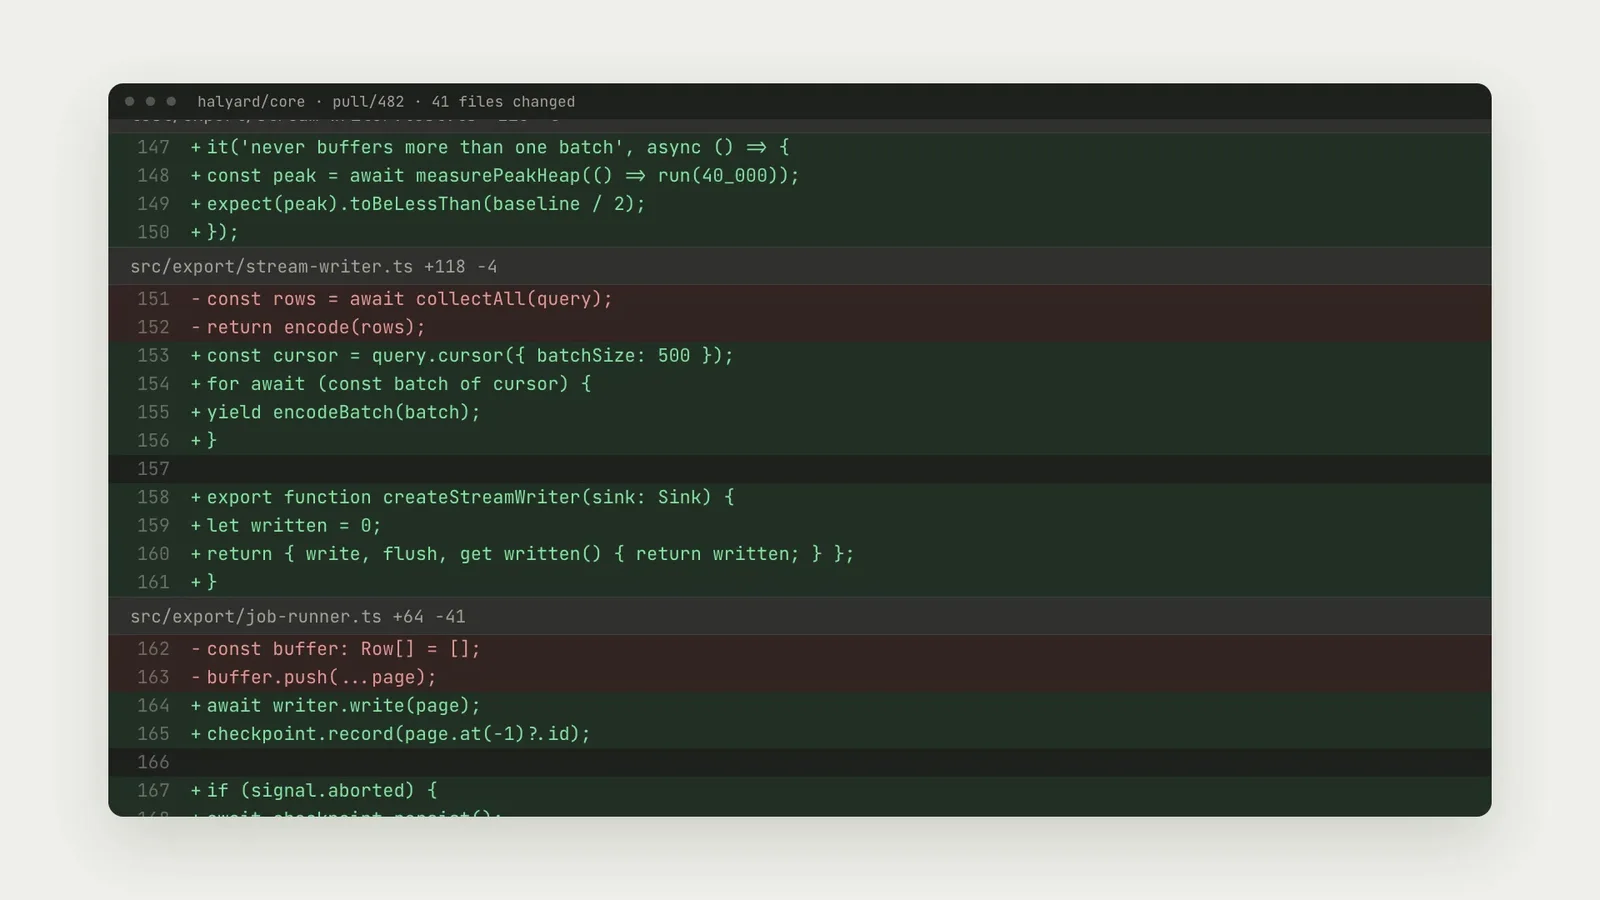
Task: Click the 'for await (const batch of cursor)' line
Action: (x=800, y=384)
